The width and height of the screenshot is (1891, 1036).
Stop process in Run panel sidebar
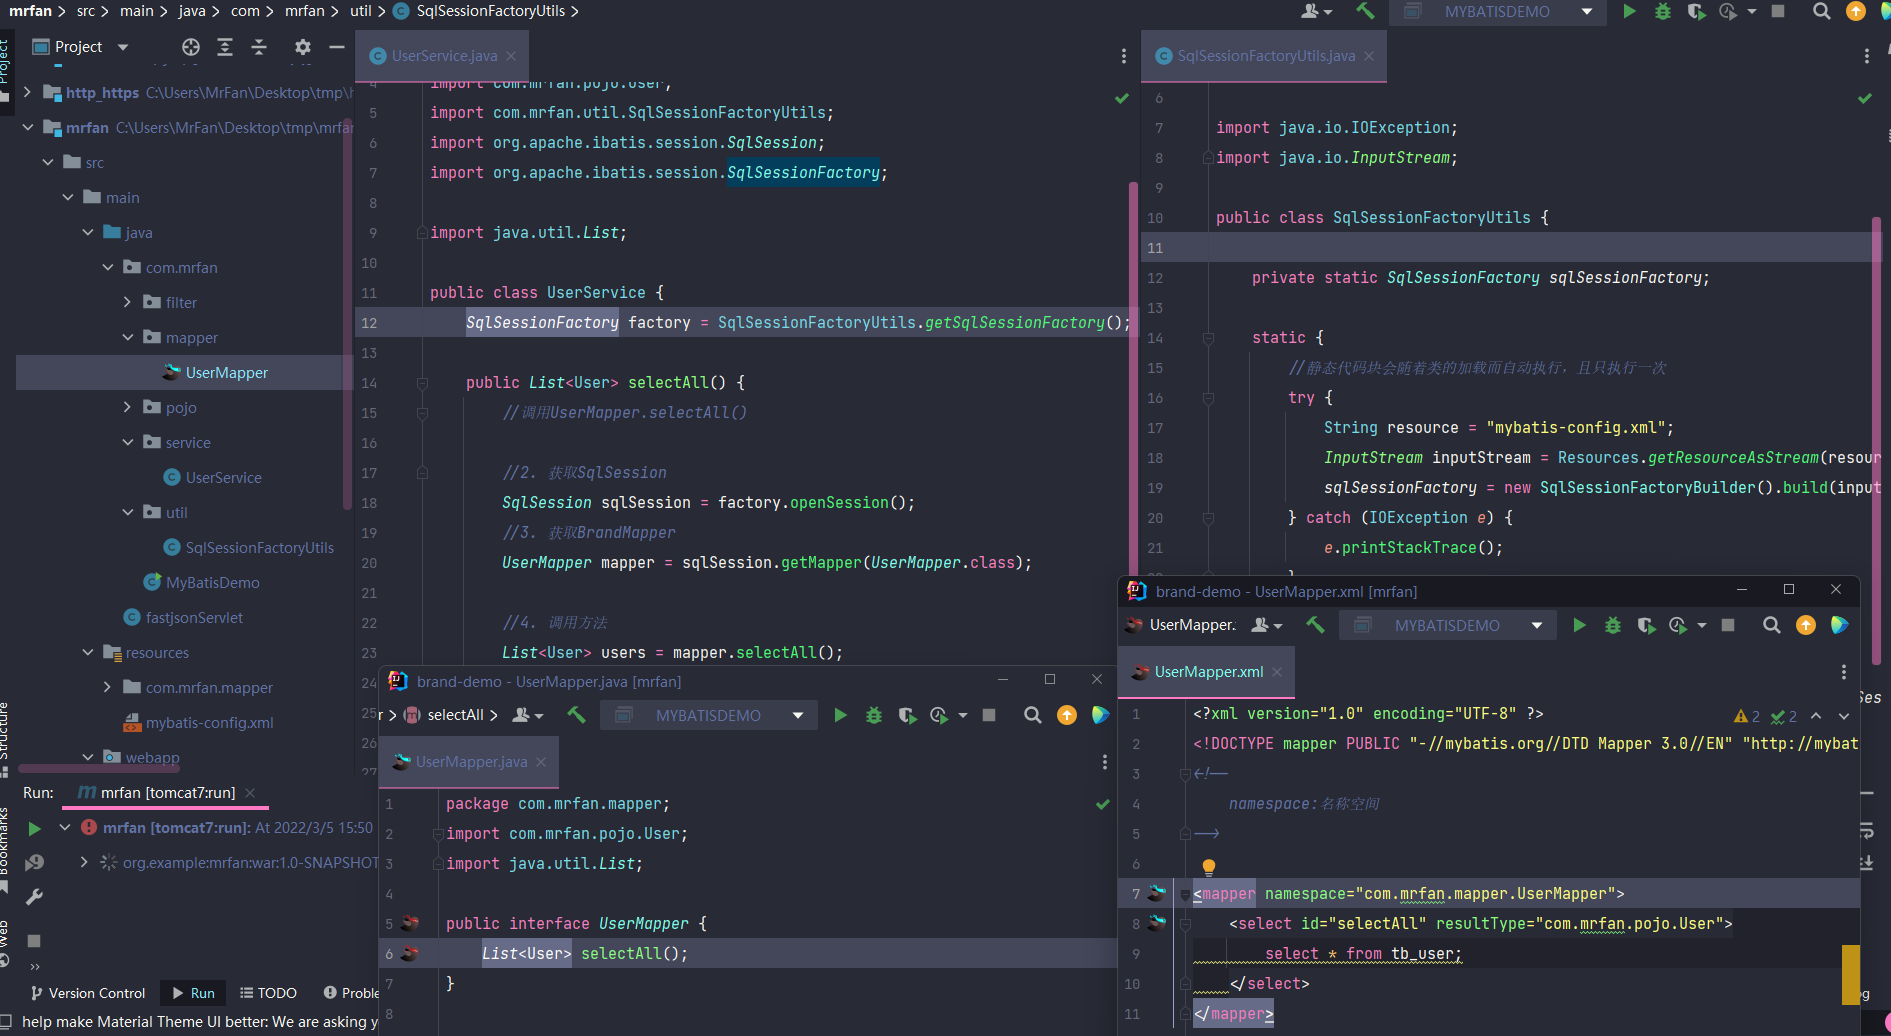[34, 941]
